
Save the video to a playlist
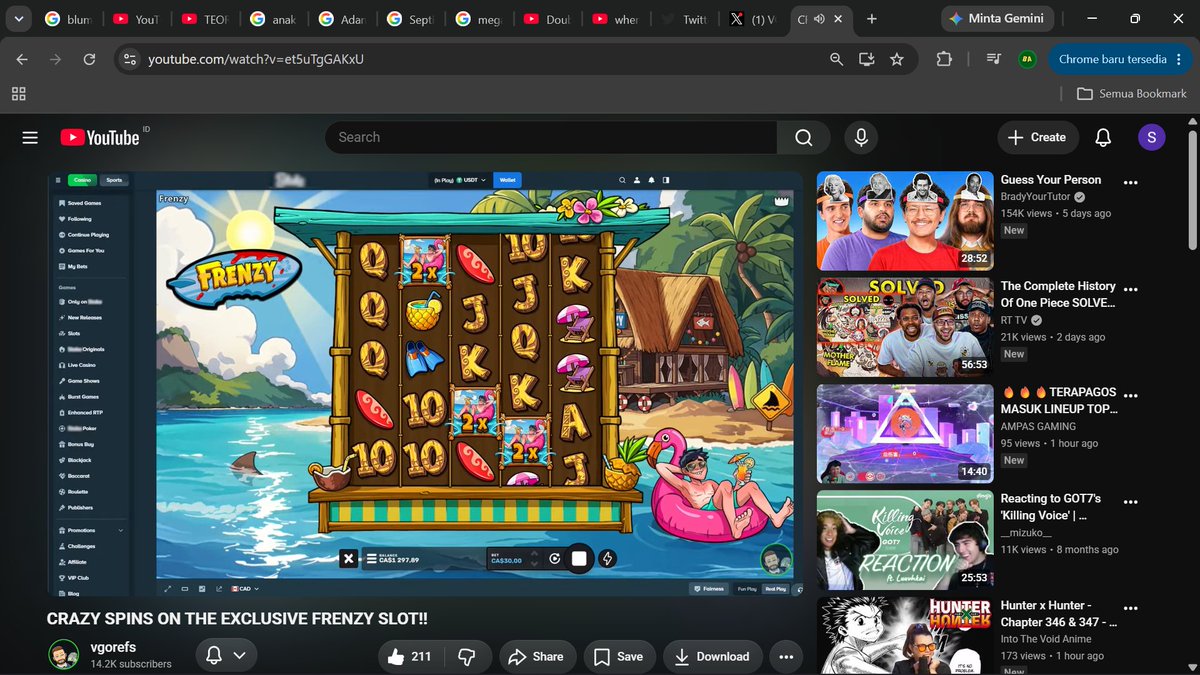618,656
